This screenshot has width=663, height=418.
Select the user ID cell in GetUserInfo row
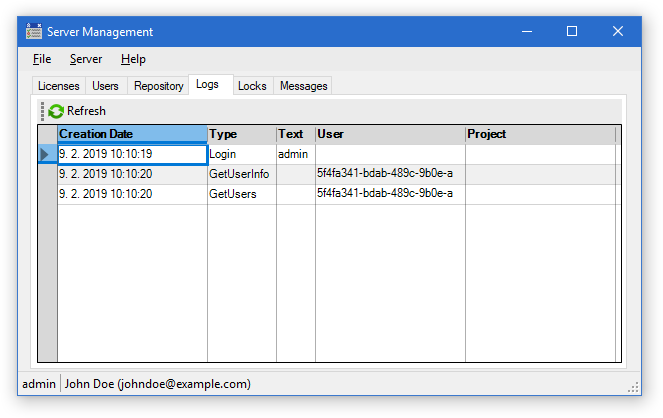(390, 174)
